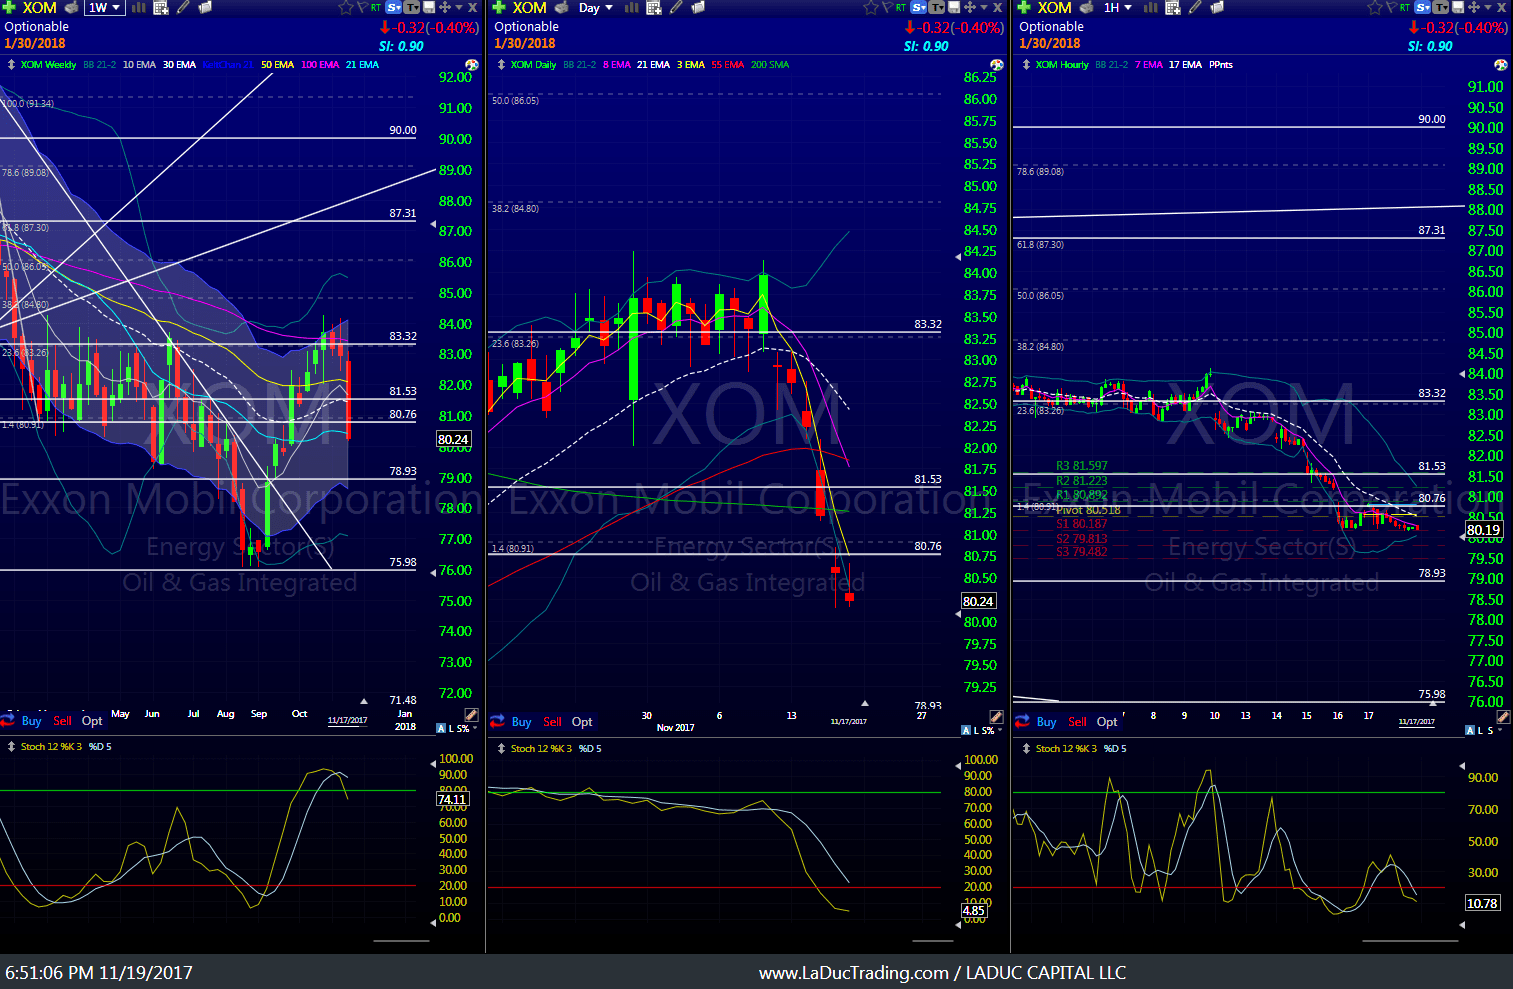Image resolution: width=1513 pixels, height=989 pixels.
Task: Toggle RT real-time mode in weekly chart
Action: tap(376, 7)
